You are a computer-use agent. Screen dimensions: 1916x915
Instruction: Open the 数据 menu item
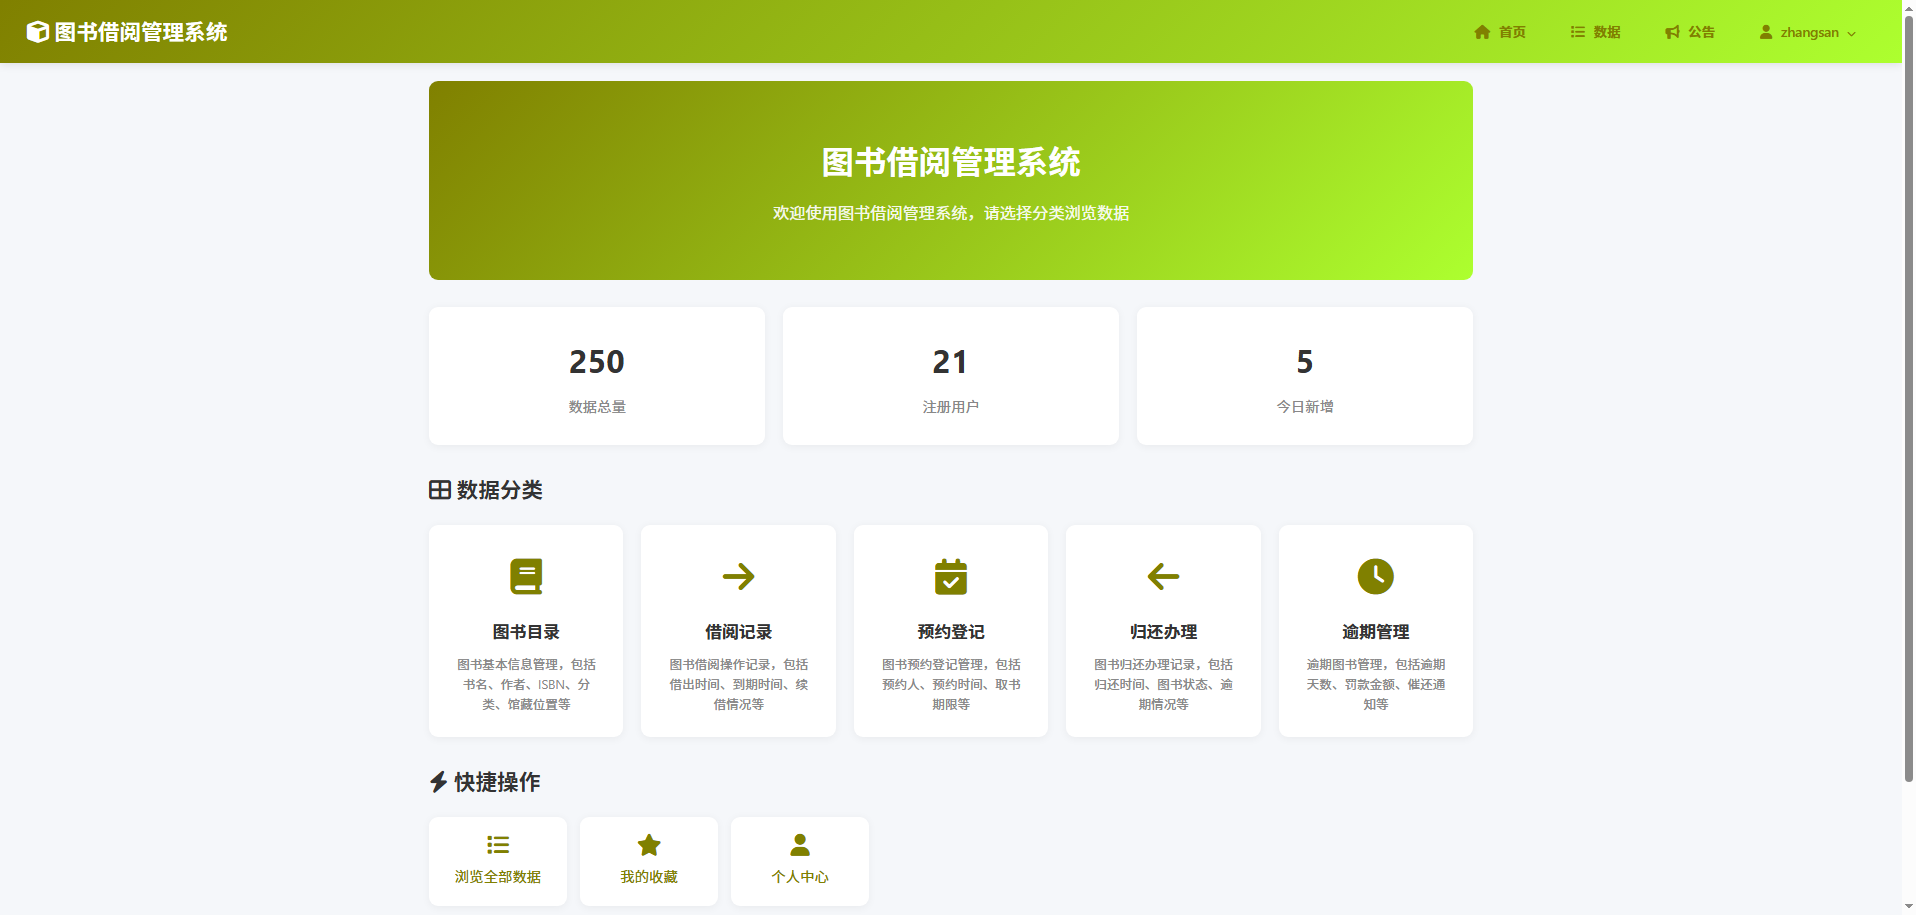click(x=1595, y=32)
